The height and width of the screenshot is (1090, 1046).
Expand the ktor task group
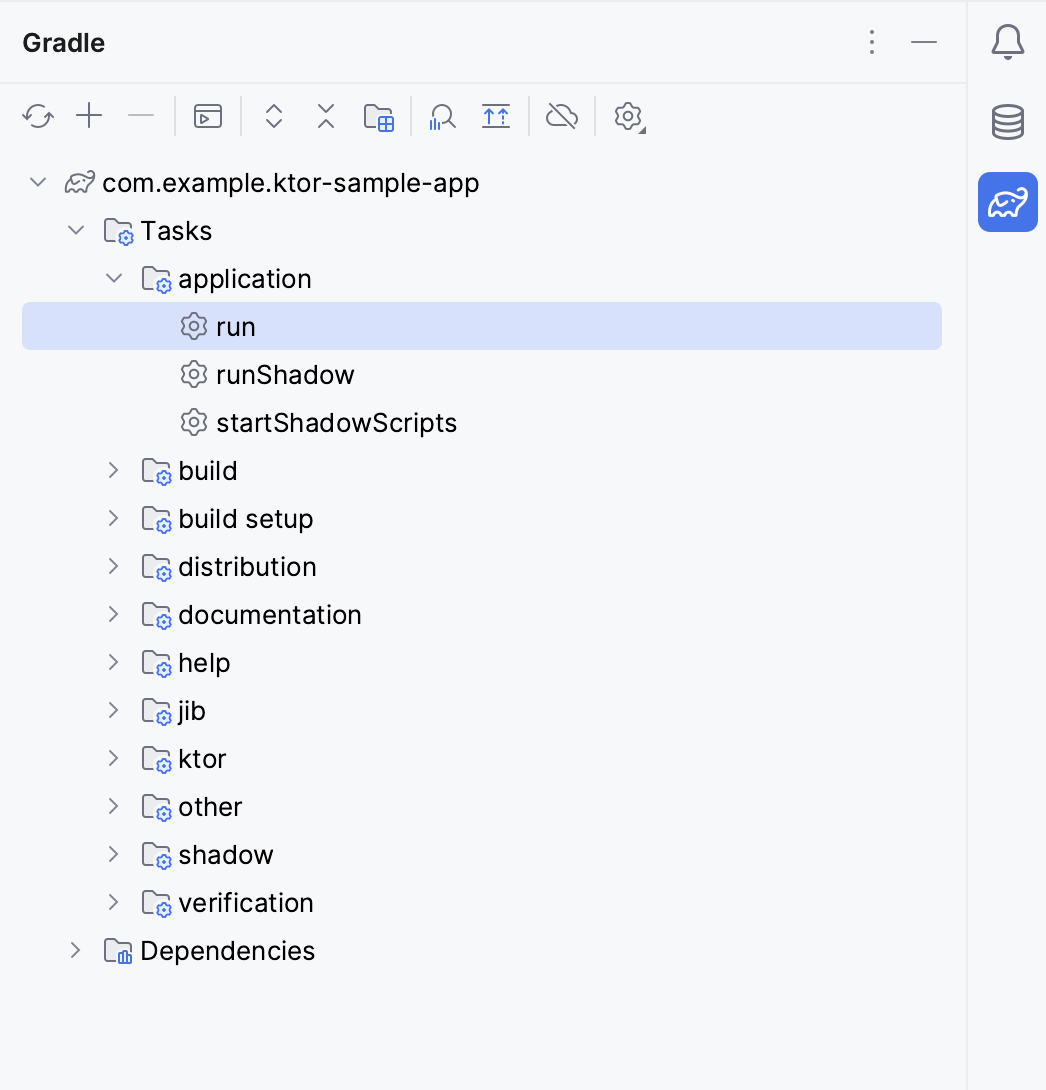point(113,758)
